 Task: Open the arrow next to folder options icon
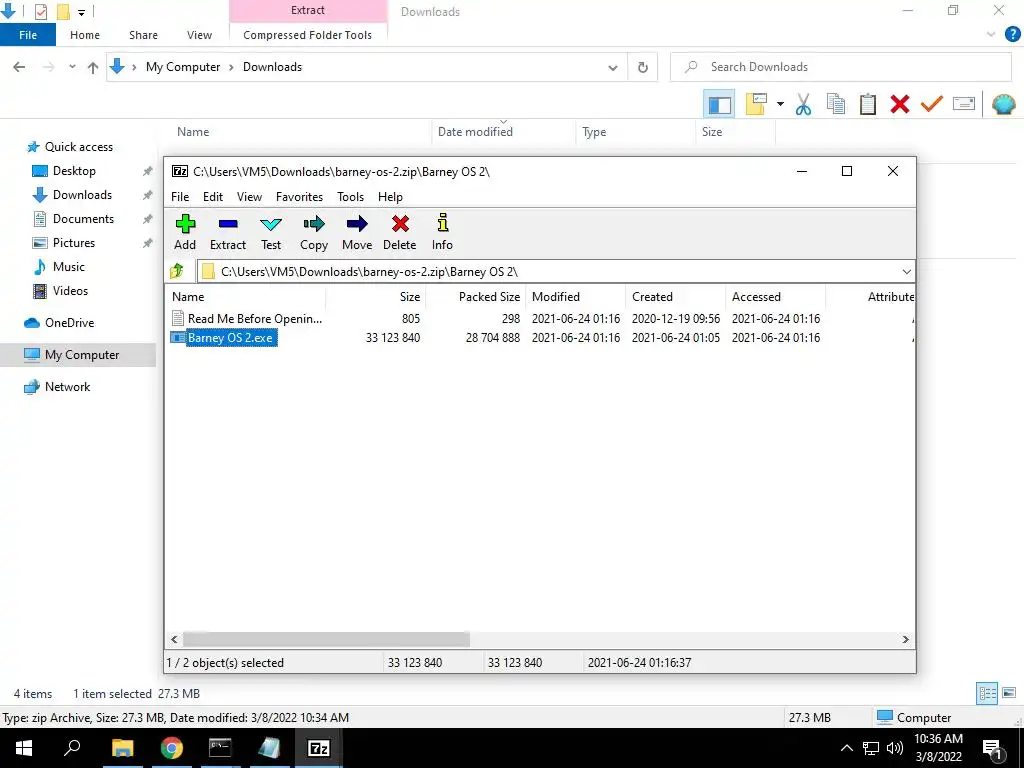(x=780, y=104)
